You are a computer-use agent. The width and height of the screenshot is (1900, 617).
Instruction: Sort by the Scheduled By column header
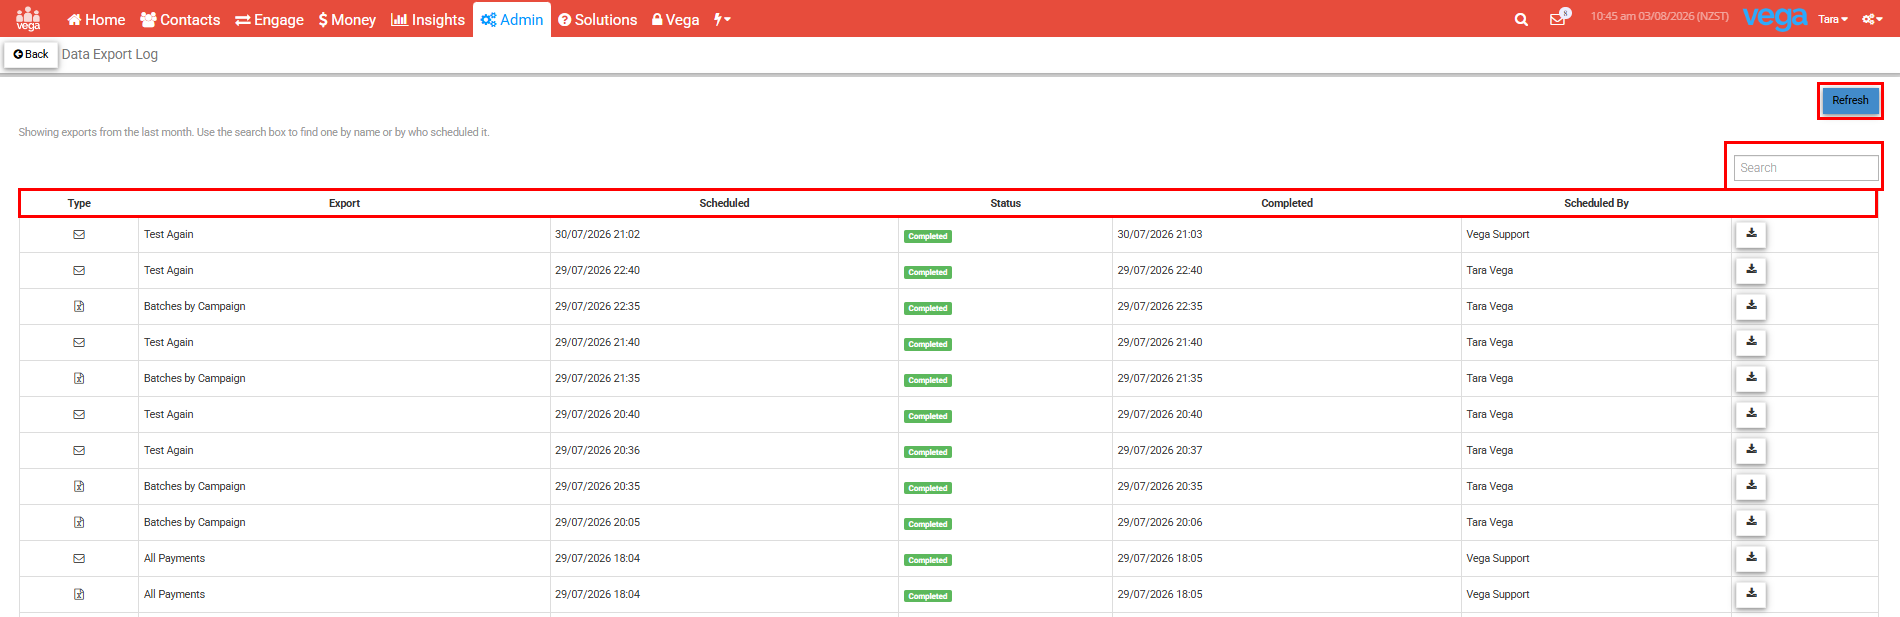[1596, 203]
